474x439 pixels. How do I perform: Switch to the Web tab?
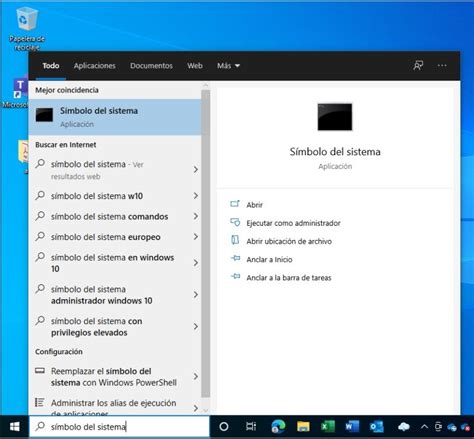click(x=195, y=66)
